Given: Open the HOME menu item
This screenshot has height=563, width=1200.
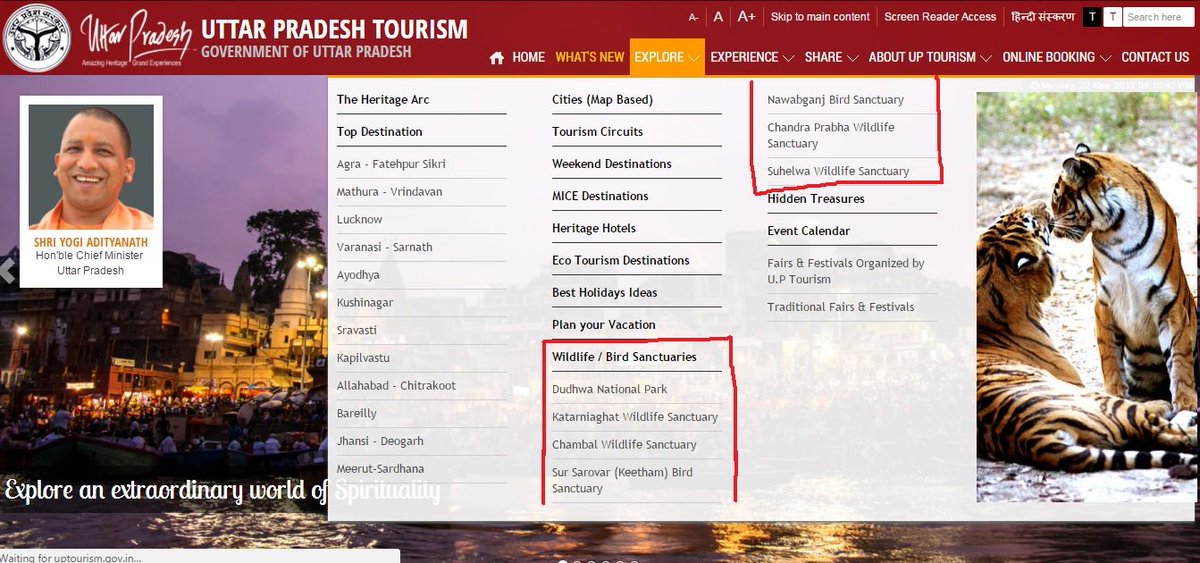Looking at the screenshot, I should point(528,57).
